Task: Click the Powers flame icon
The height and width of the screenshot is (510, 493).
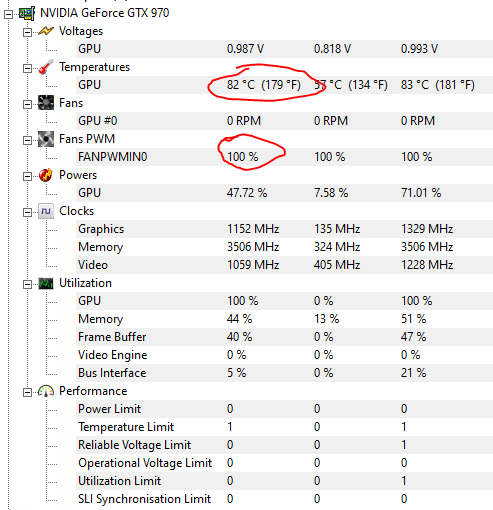Action: tap(46, 175)
